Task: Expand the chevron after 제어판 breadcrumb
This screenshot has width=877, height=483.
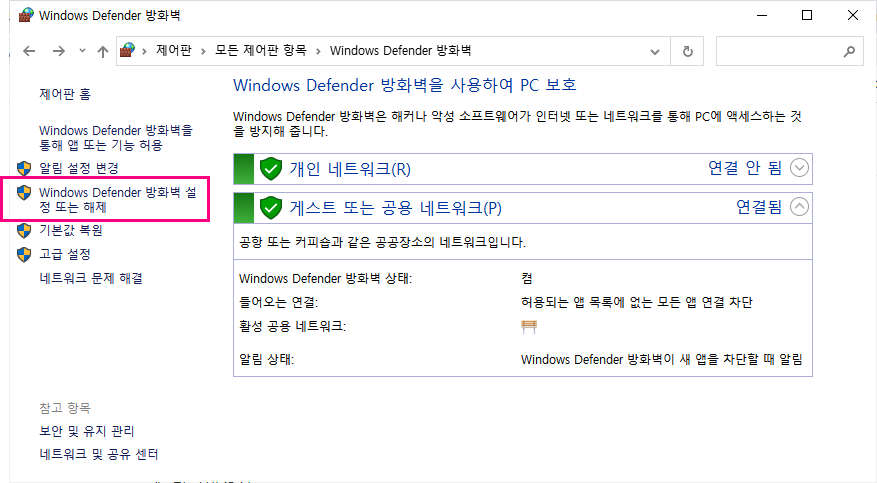Action: [x=203, y=51]
